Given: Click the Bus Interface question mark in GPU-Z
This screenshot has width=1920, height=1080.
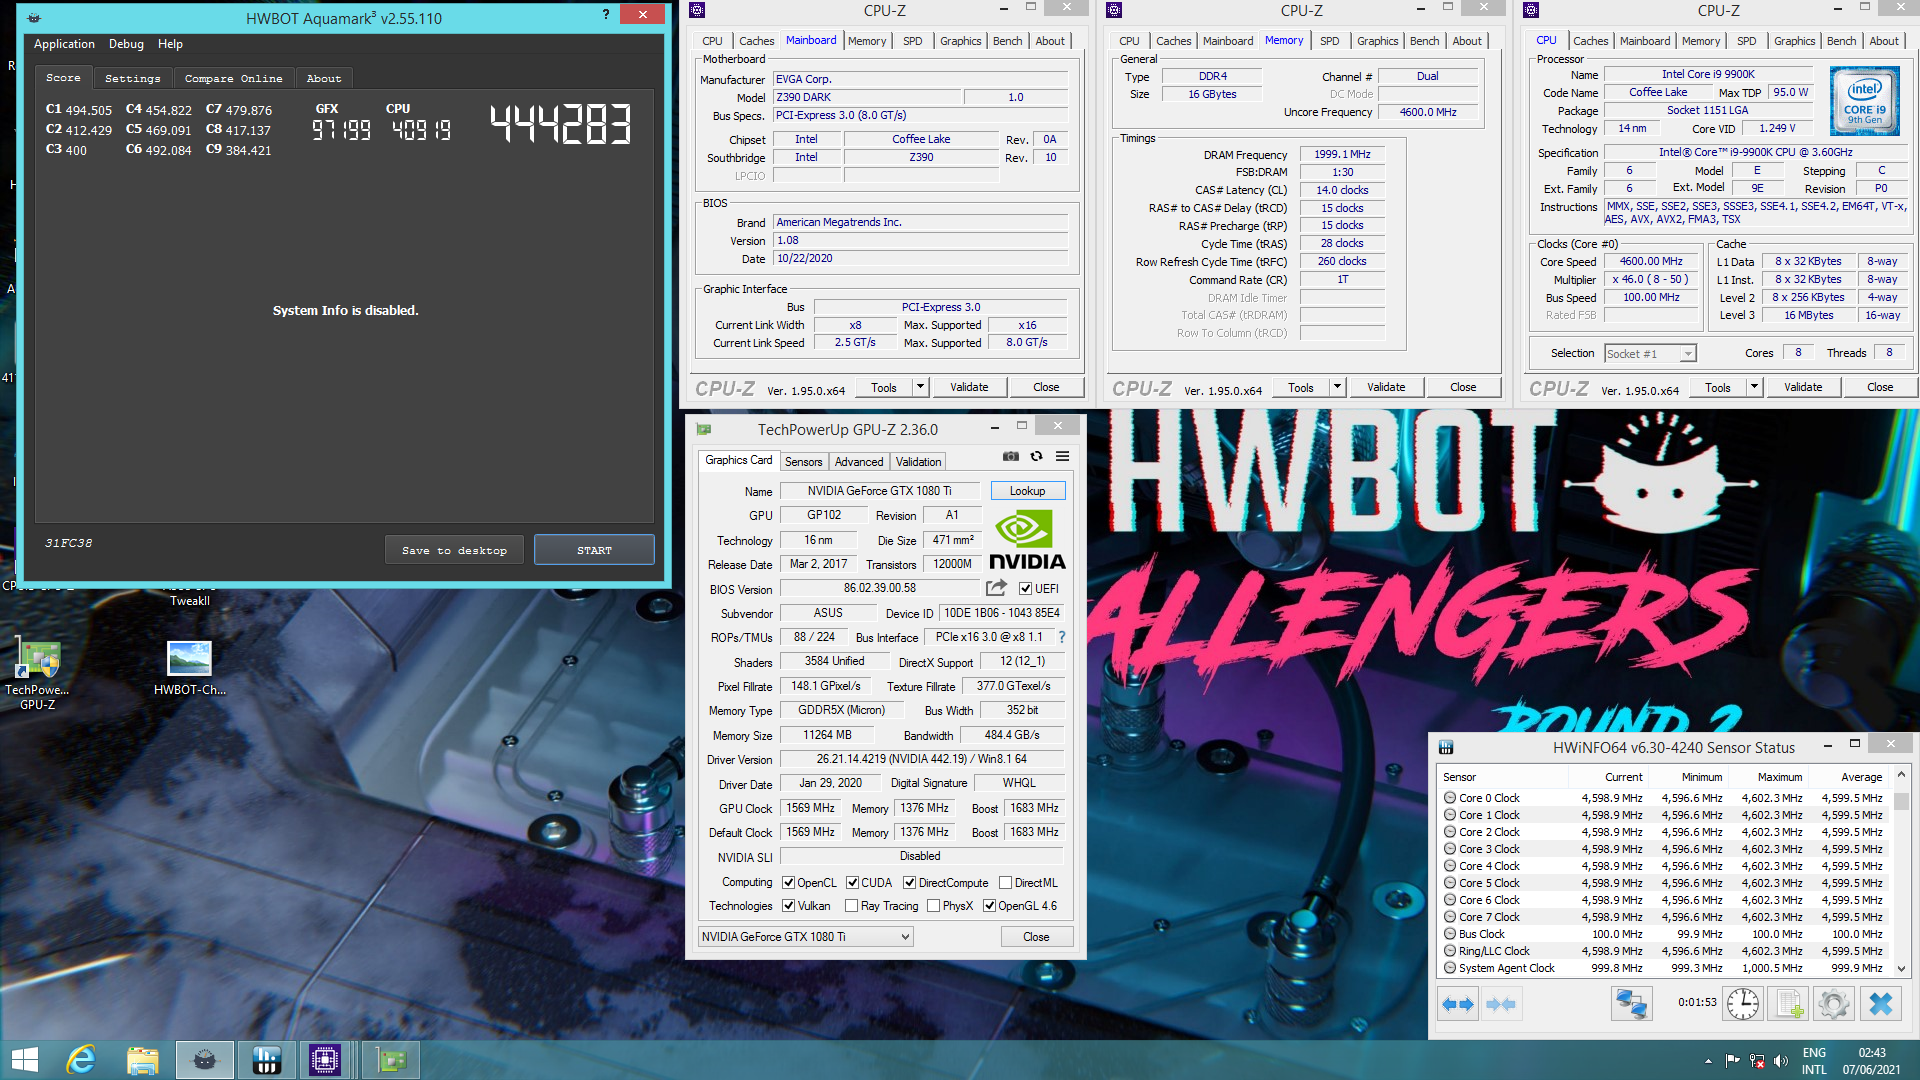Looking at the screenshot, I should click(x=1062, y=637).
